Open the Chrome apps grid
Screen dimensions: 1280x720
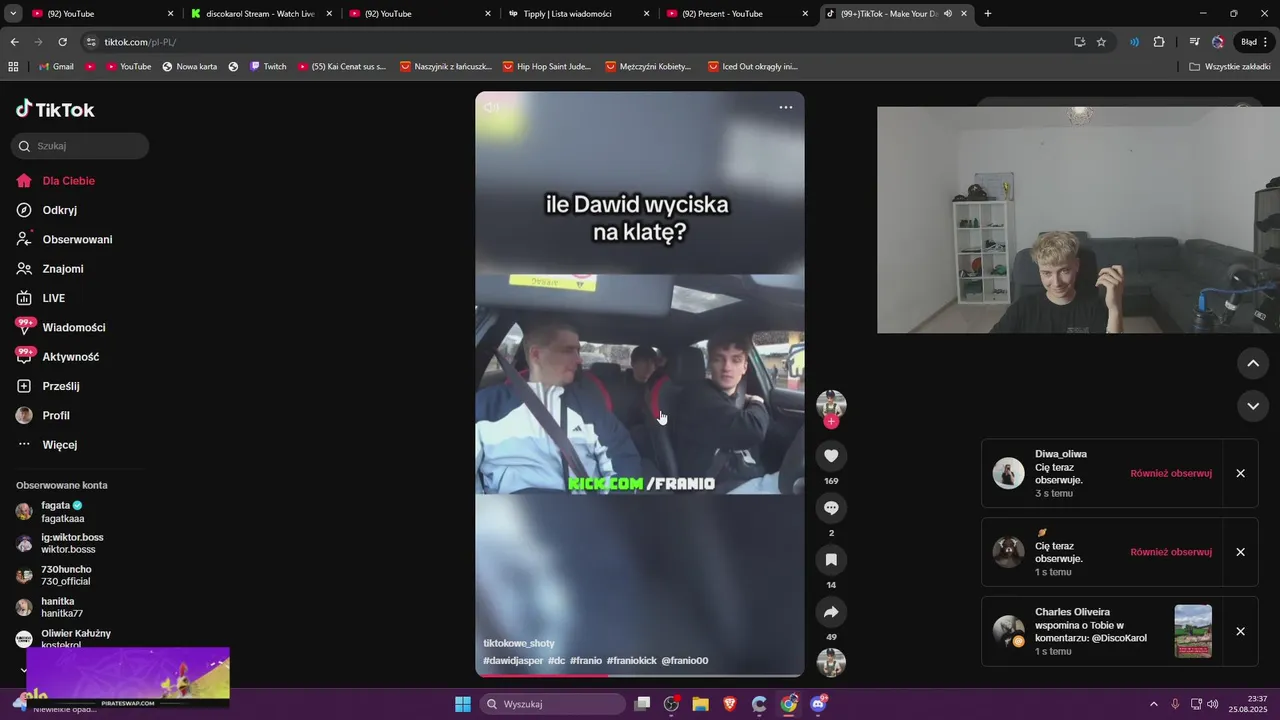click(x=13, y=67)
